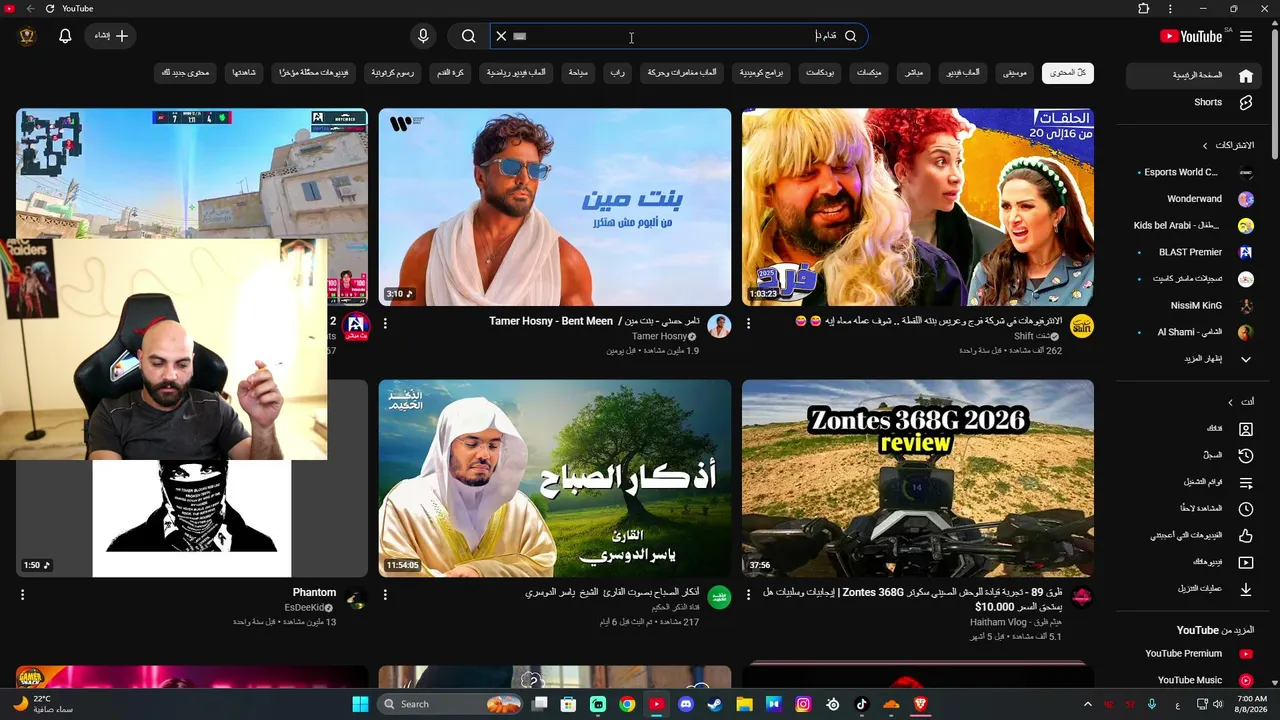Show hidden system tray icons

(x=1087, y=704)
